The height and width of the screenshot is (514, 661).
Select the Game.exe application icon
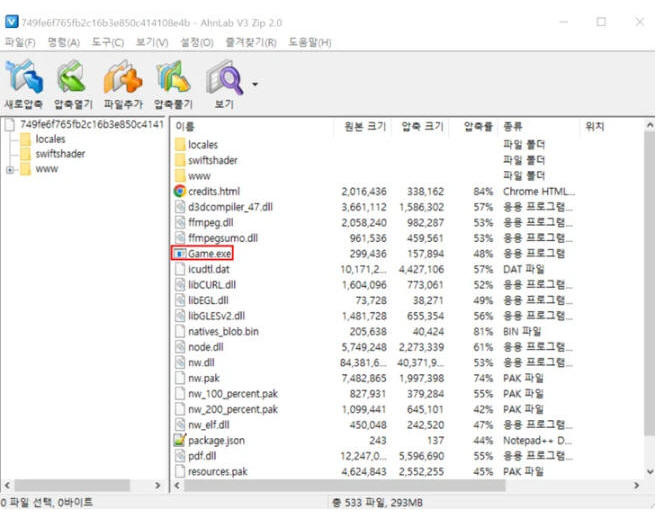[x=180, y=254]
